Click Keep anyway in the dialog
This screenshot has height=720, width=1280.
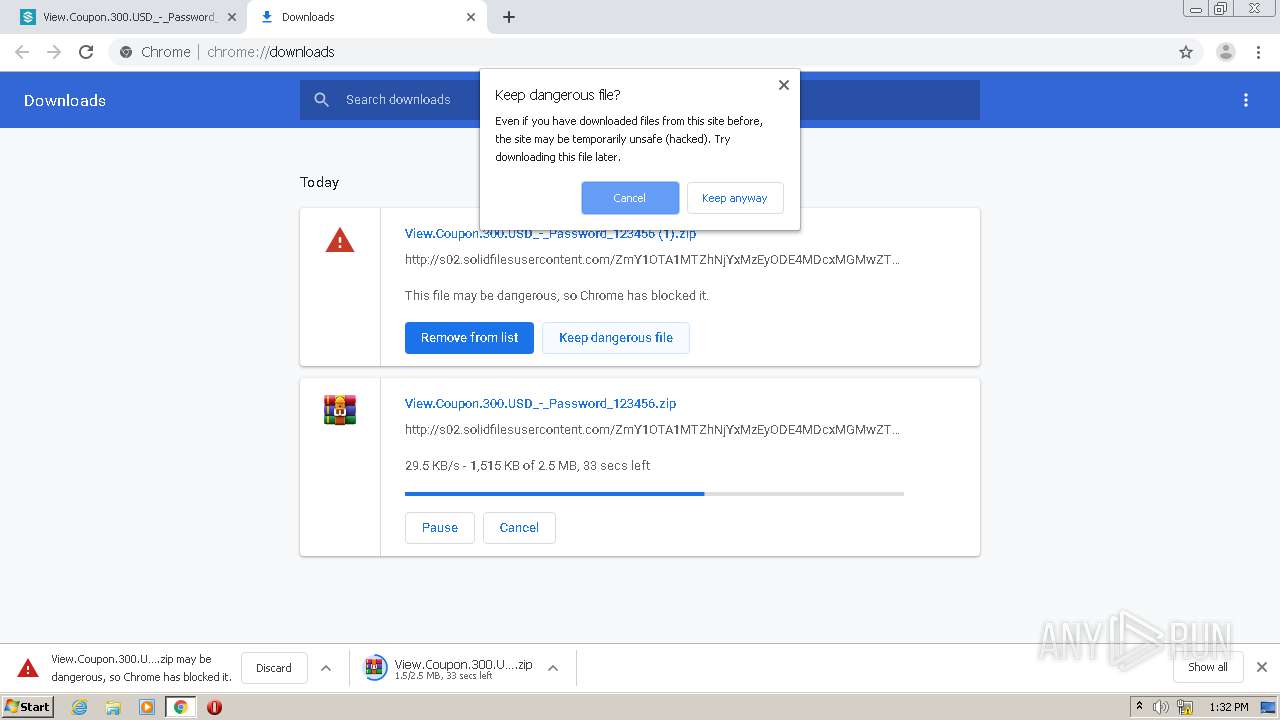pyautogui.click(x=735, y=198)
